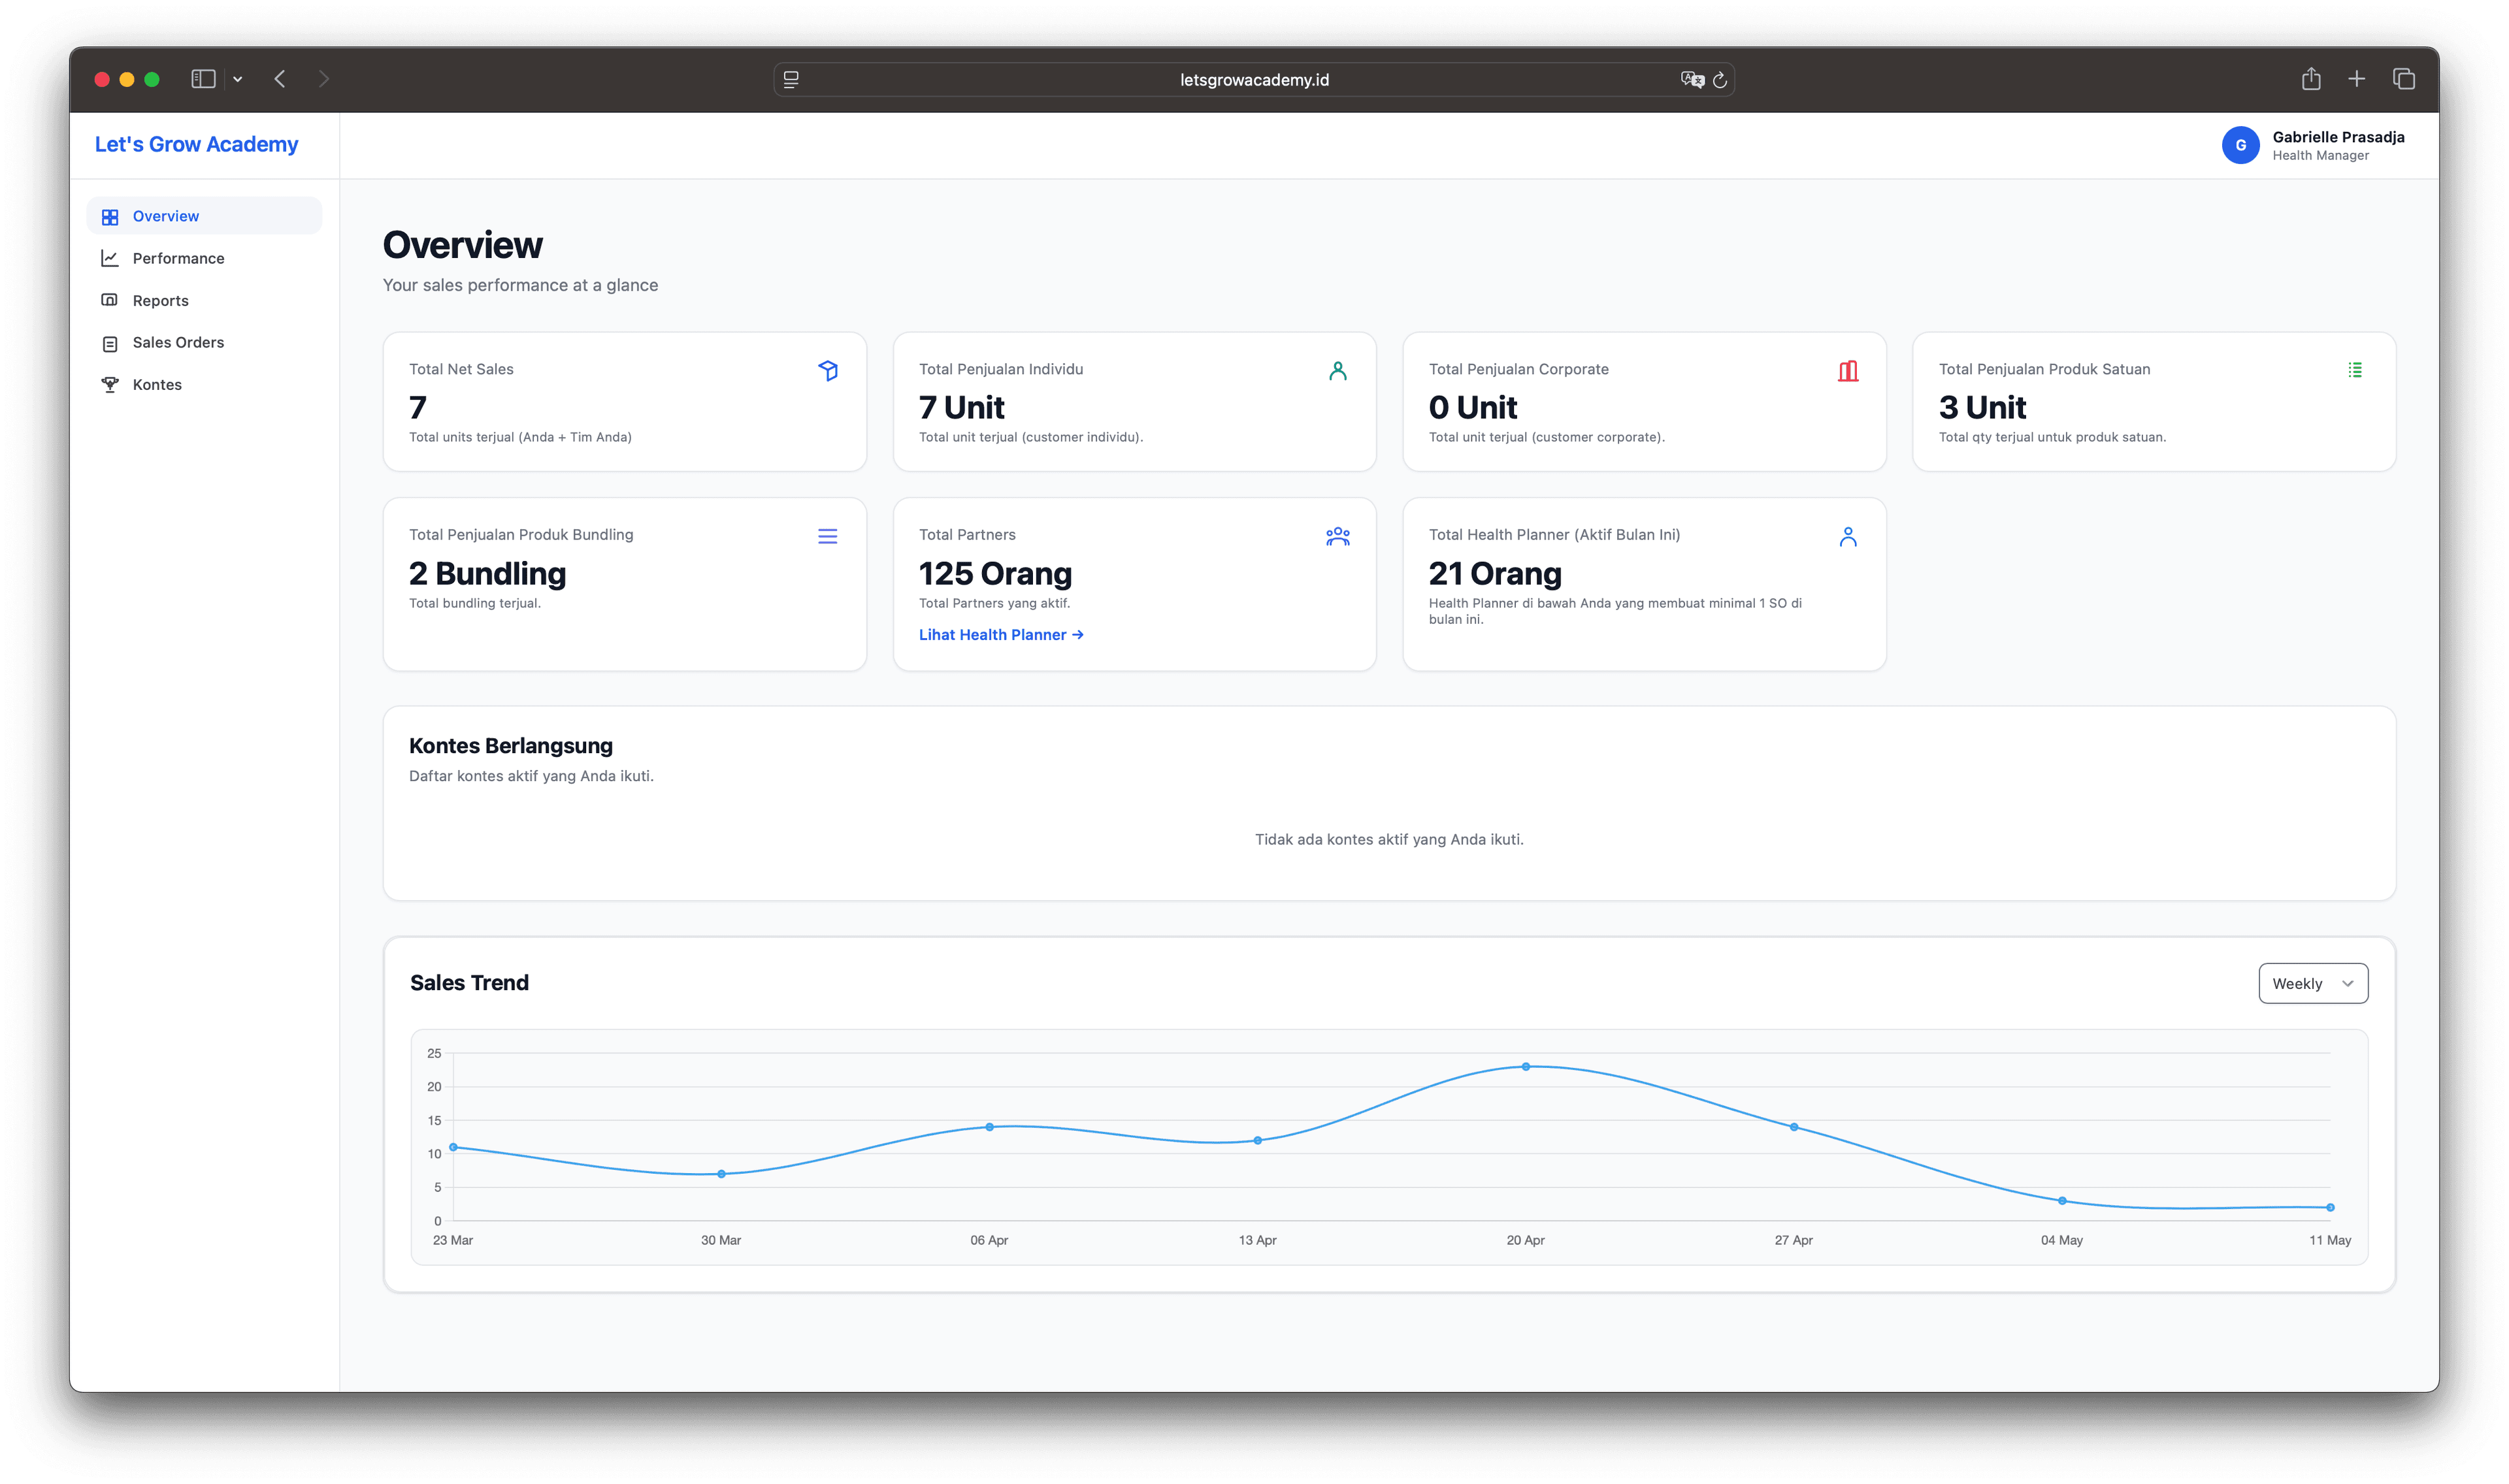Open the Safari share button

point(2311,79)
